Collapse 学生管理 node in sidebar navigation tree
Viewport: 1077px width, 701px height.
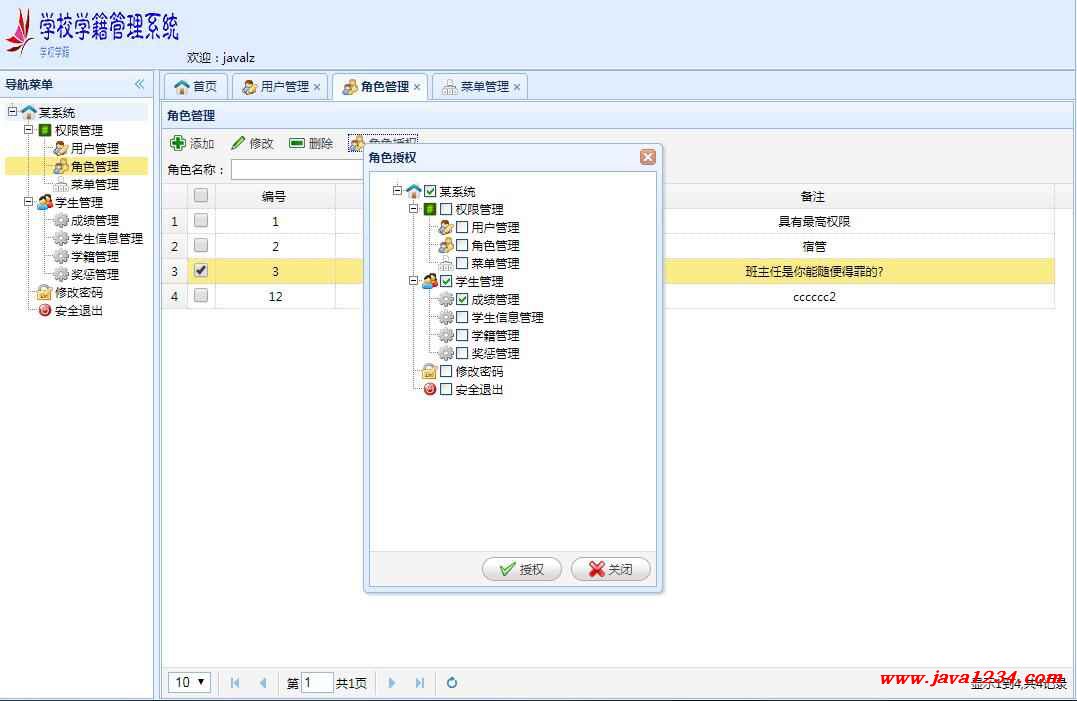pos(29,202)
